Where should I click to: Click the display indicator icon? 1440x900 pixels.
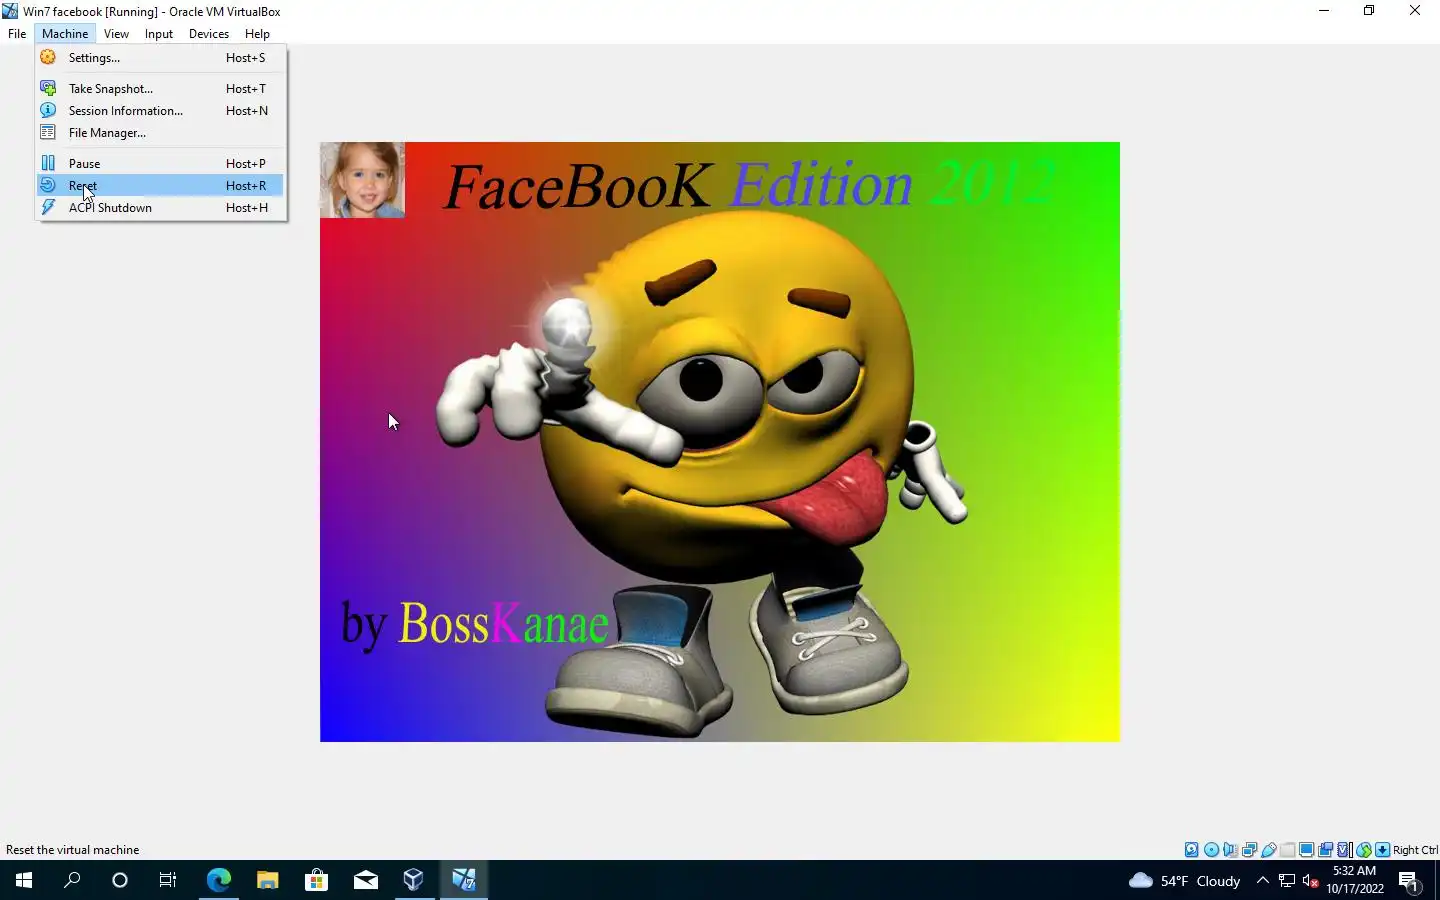(x=1306, y=850)
